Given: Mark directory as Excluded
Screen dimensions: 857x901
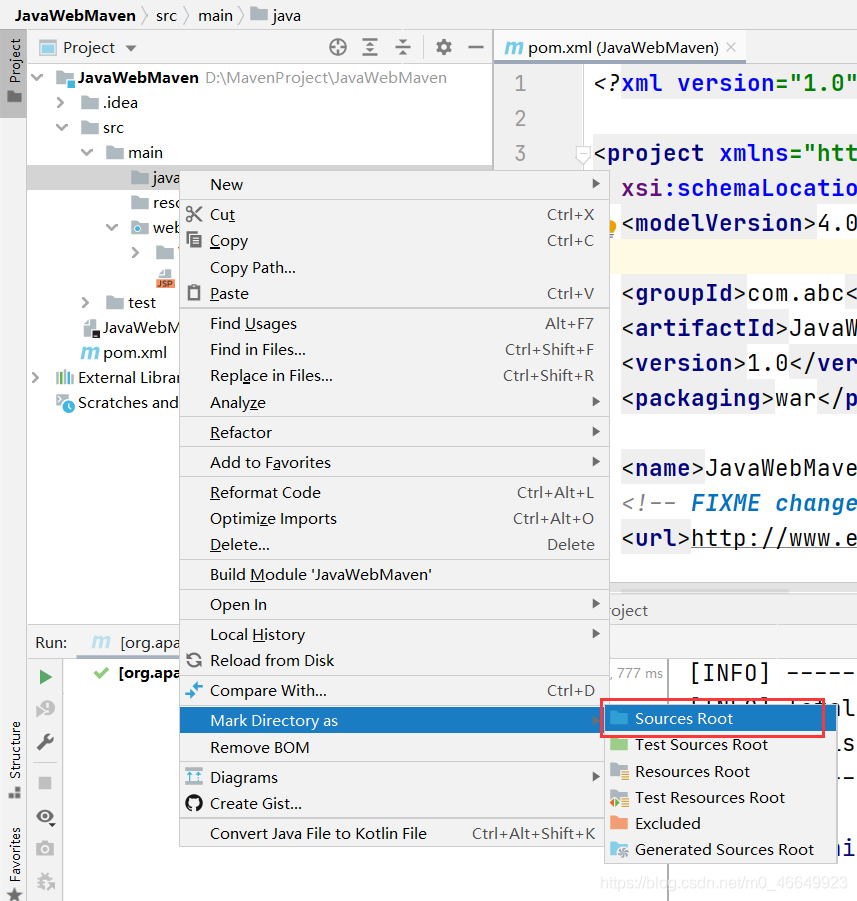Looking at the screenshot, I should [720, 824].
